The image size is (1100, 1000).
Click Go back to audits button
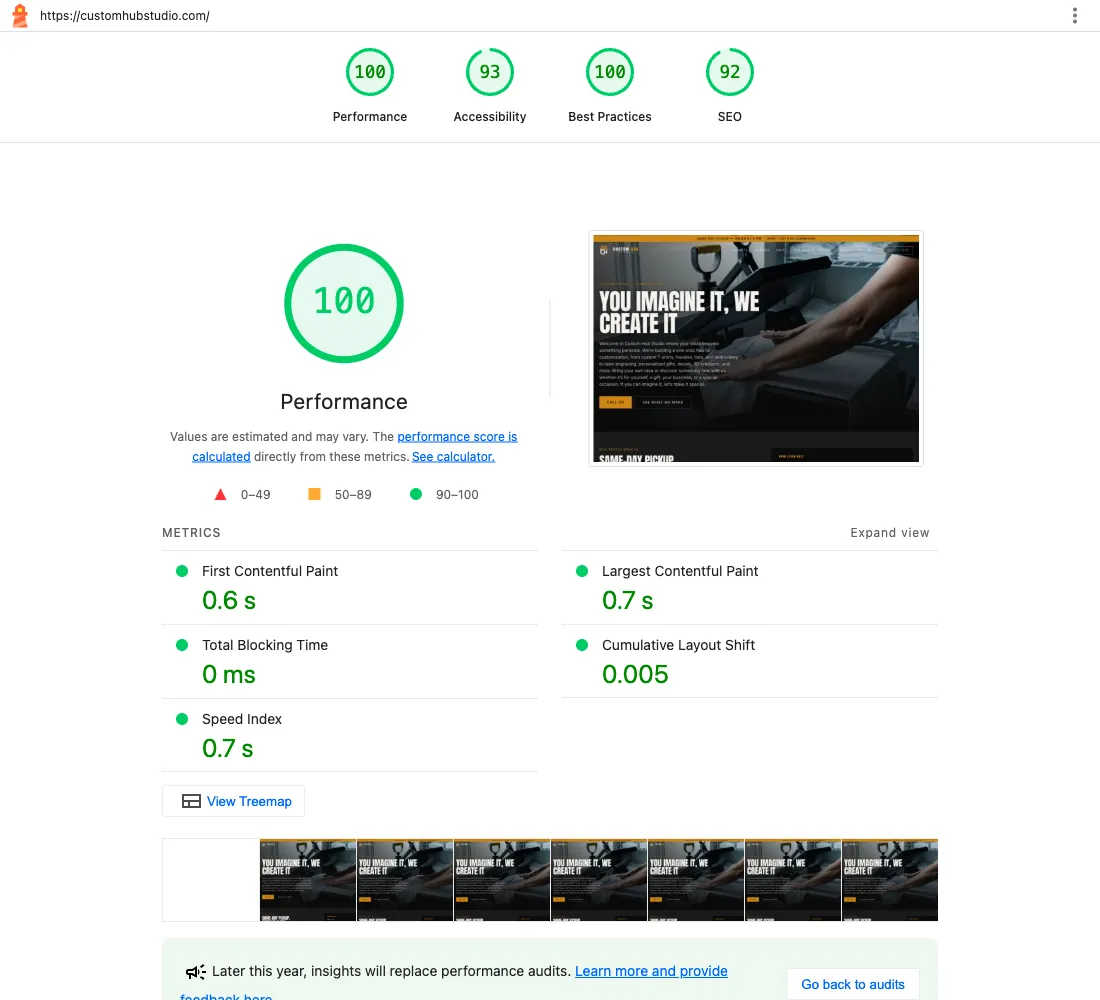click(x=853, y=985)
